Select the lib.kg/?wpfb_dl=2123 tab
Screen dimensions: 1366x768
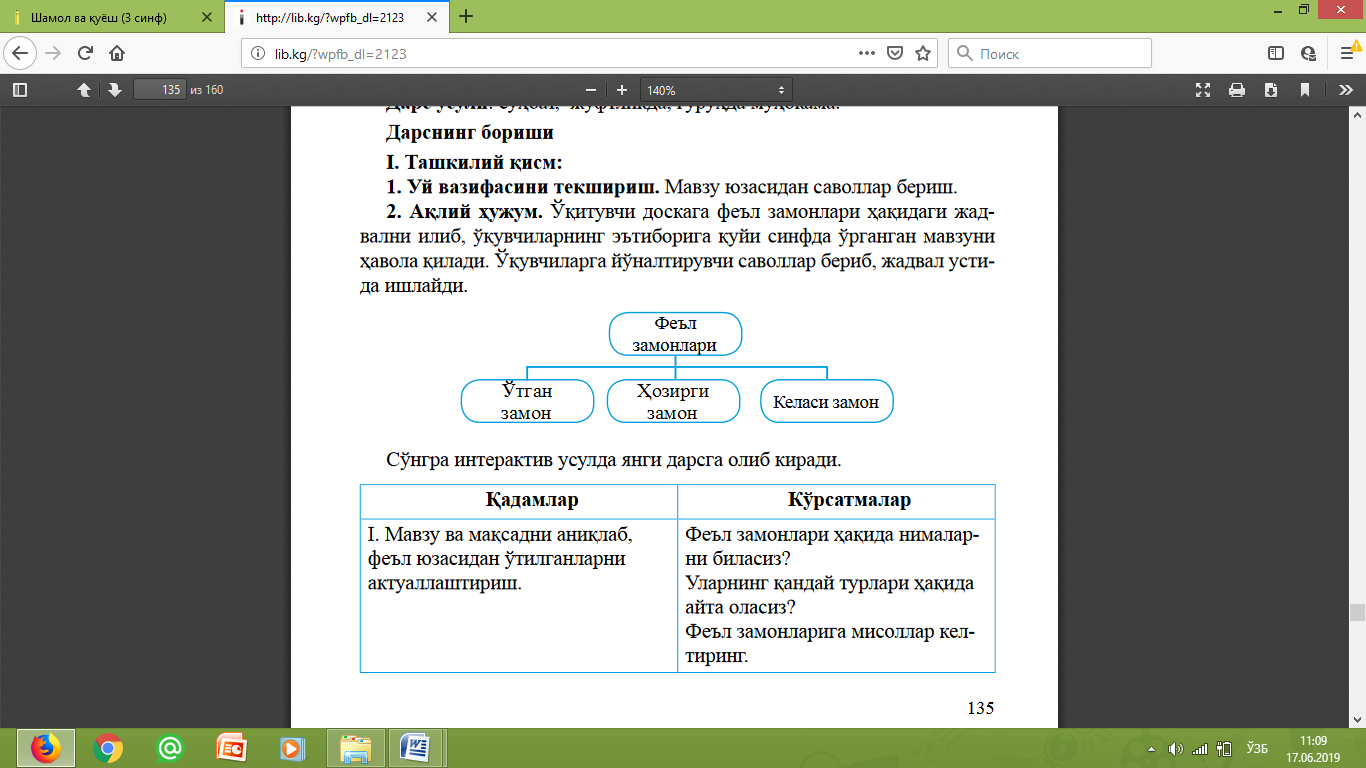coord(336,17)
